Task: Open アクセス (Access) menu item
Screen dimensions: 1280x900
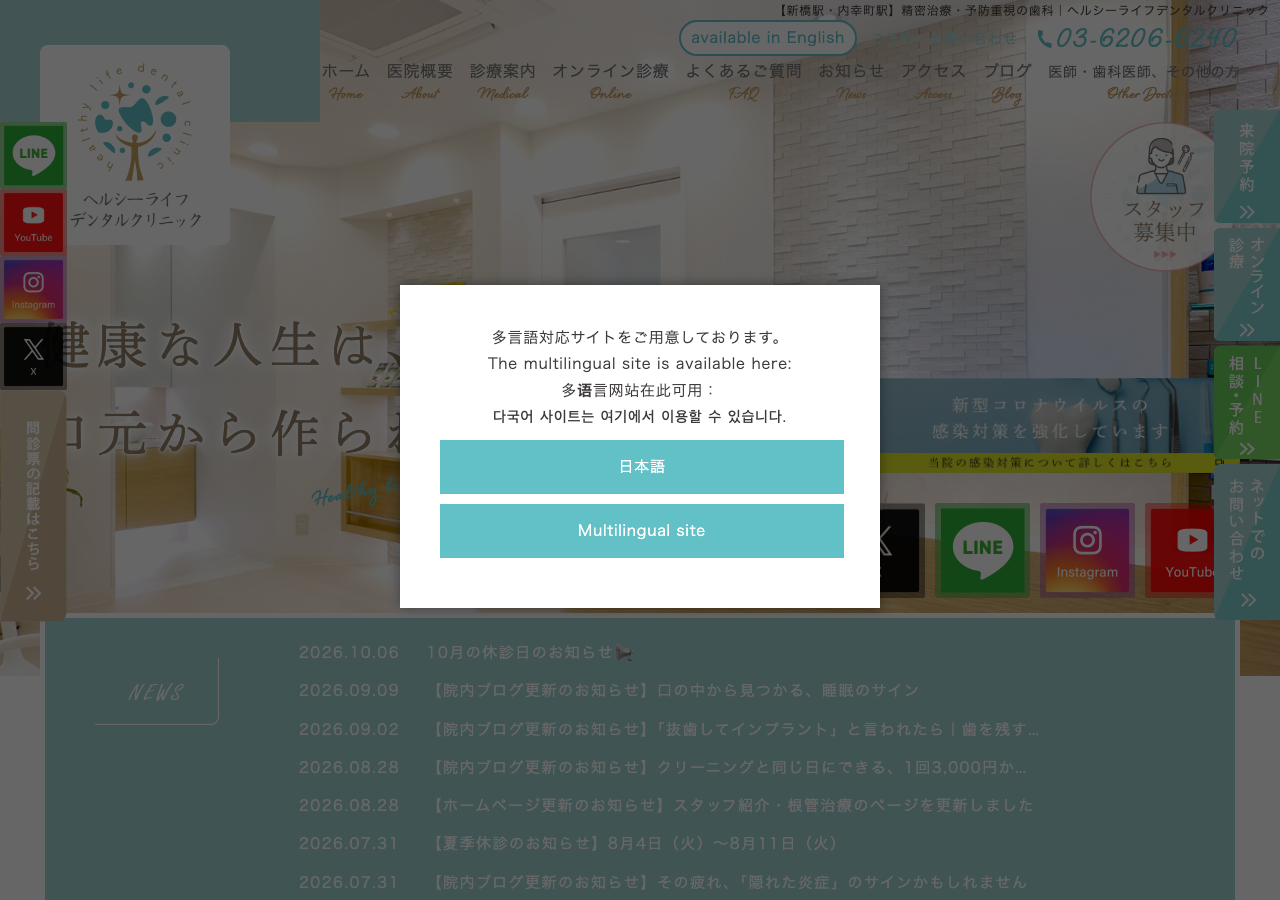Action: (x=934, y=81)
